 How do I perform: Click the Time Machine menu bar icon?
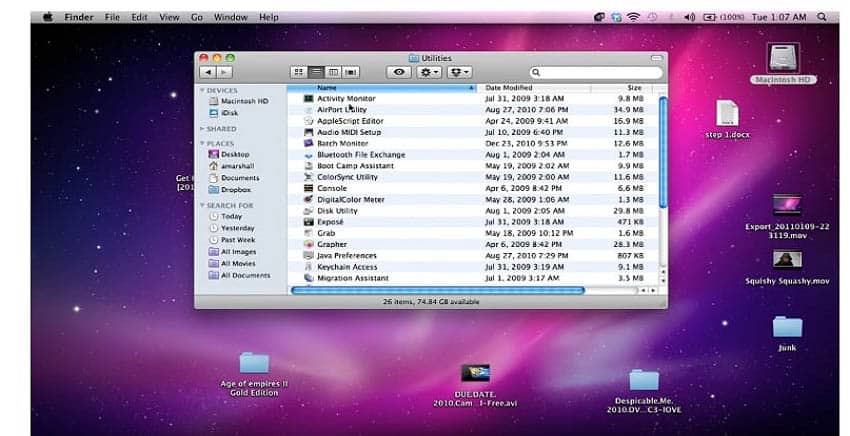coord(653,17)
